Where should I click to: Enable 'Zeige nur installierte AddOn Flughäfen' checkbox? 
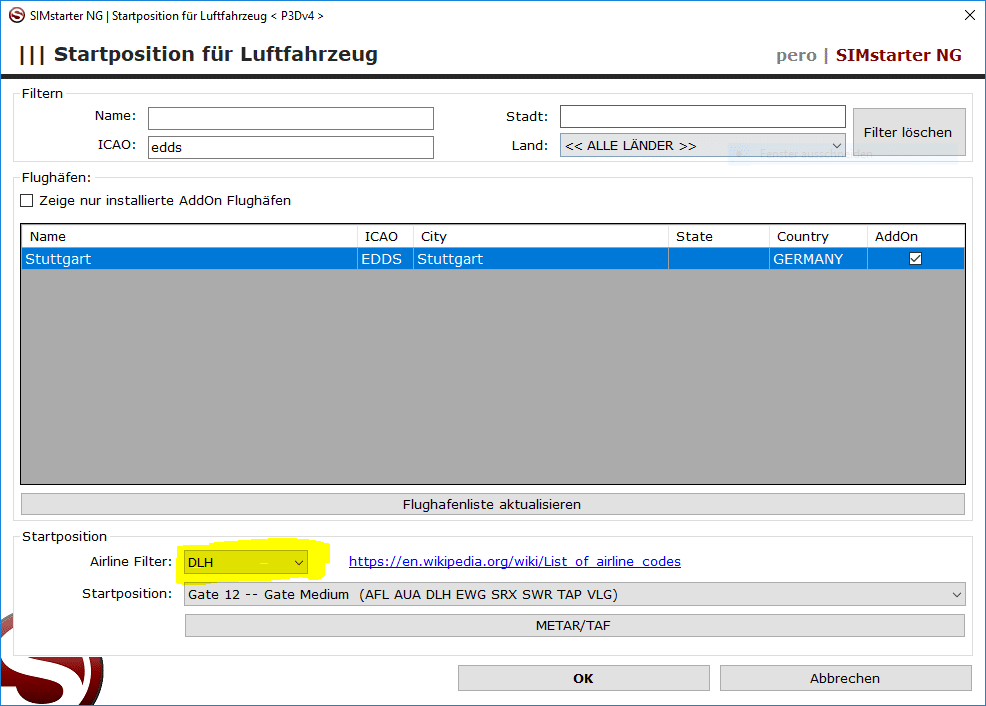pos(27,200)
